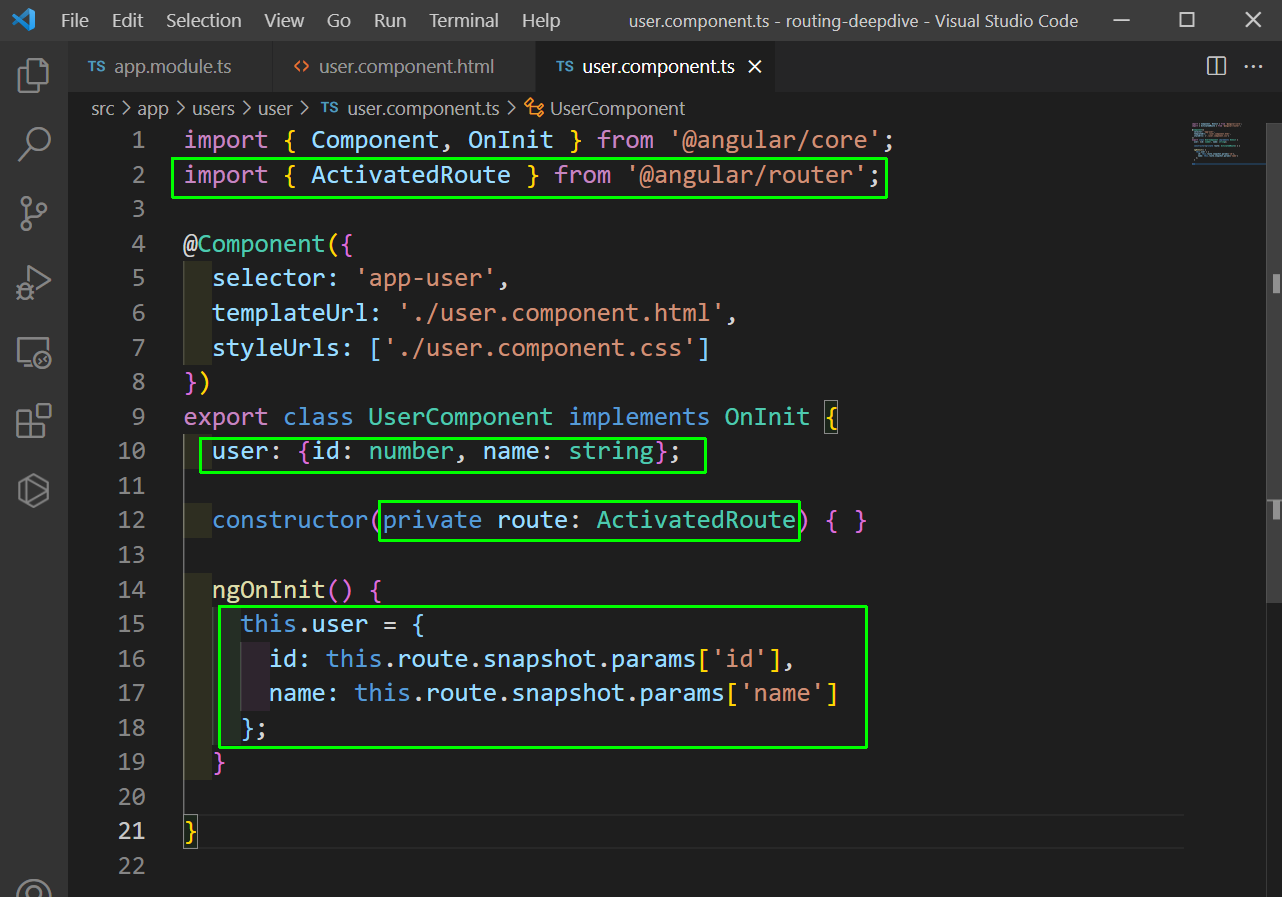This screenshot has width=1282, height=897.
Task: Click line number 12 in the gutter
Action: (x=131, y=520)
